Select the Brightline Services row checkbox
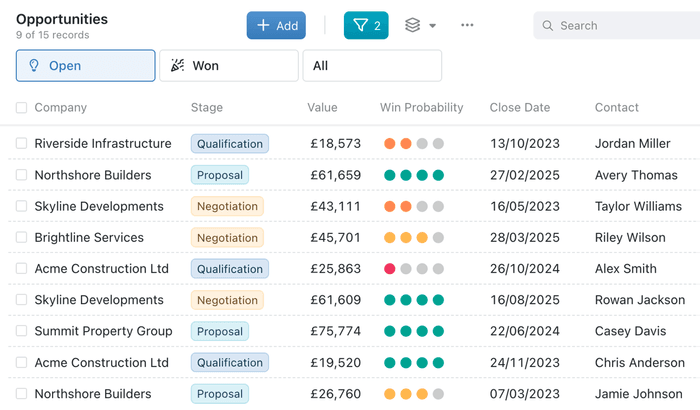This screenshot has height=410, width=700. click(21, 238)
